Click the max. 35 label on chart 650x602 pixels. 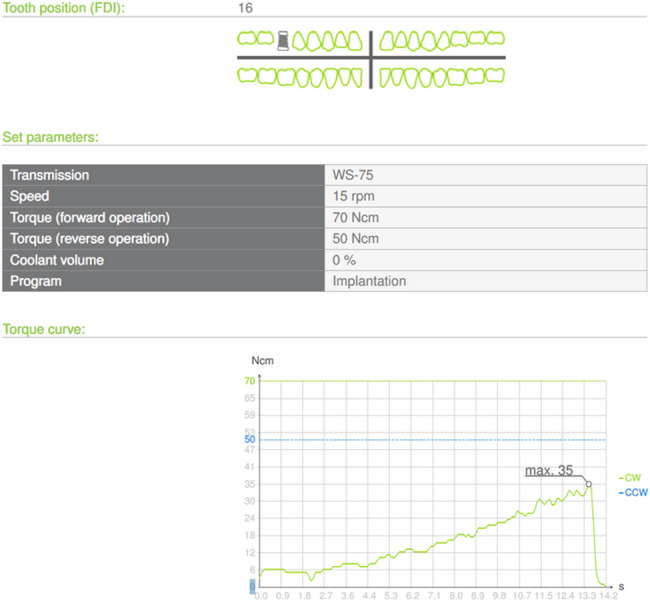549,470
